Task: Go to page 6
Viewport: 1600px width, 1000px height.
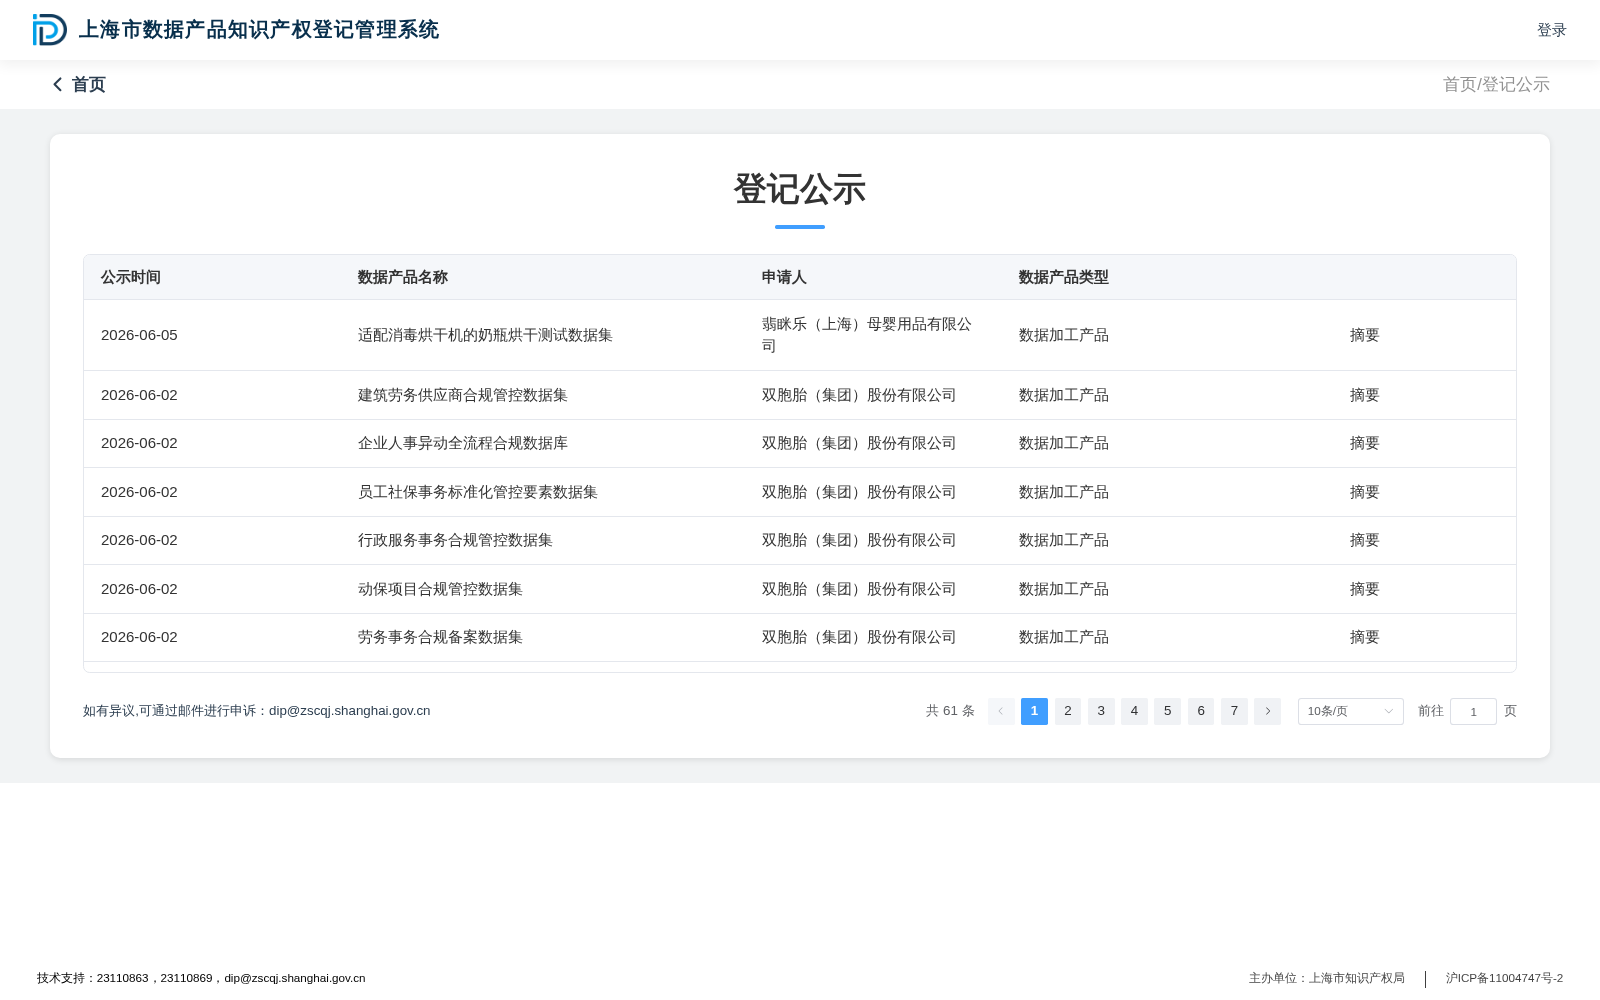Action: click(x=1201, y=711)
